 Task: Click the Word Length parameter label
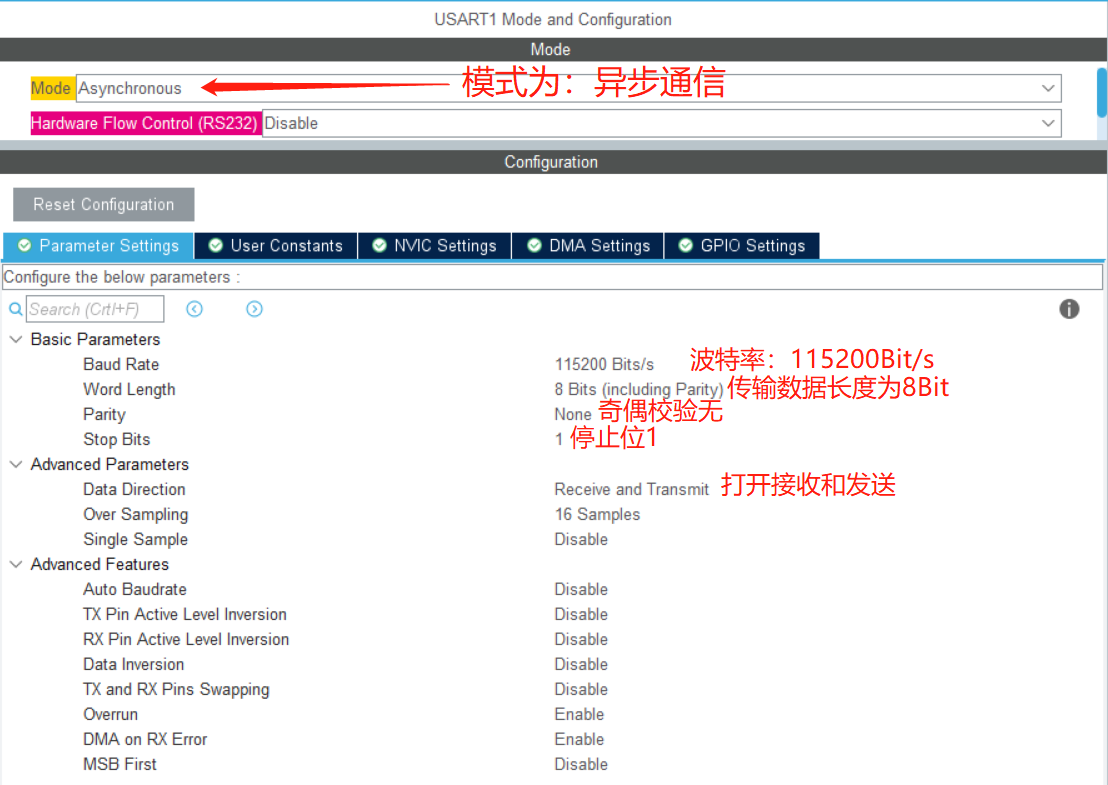tap(129, 389)
